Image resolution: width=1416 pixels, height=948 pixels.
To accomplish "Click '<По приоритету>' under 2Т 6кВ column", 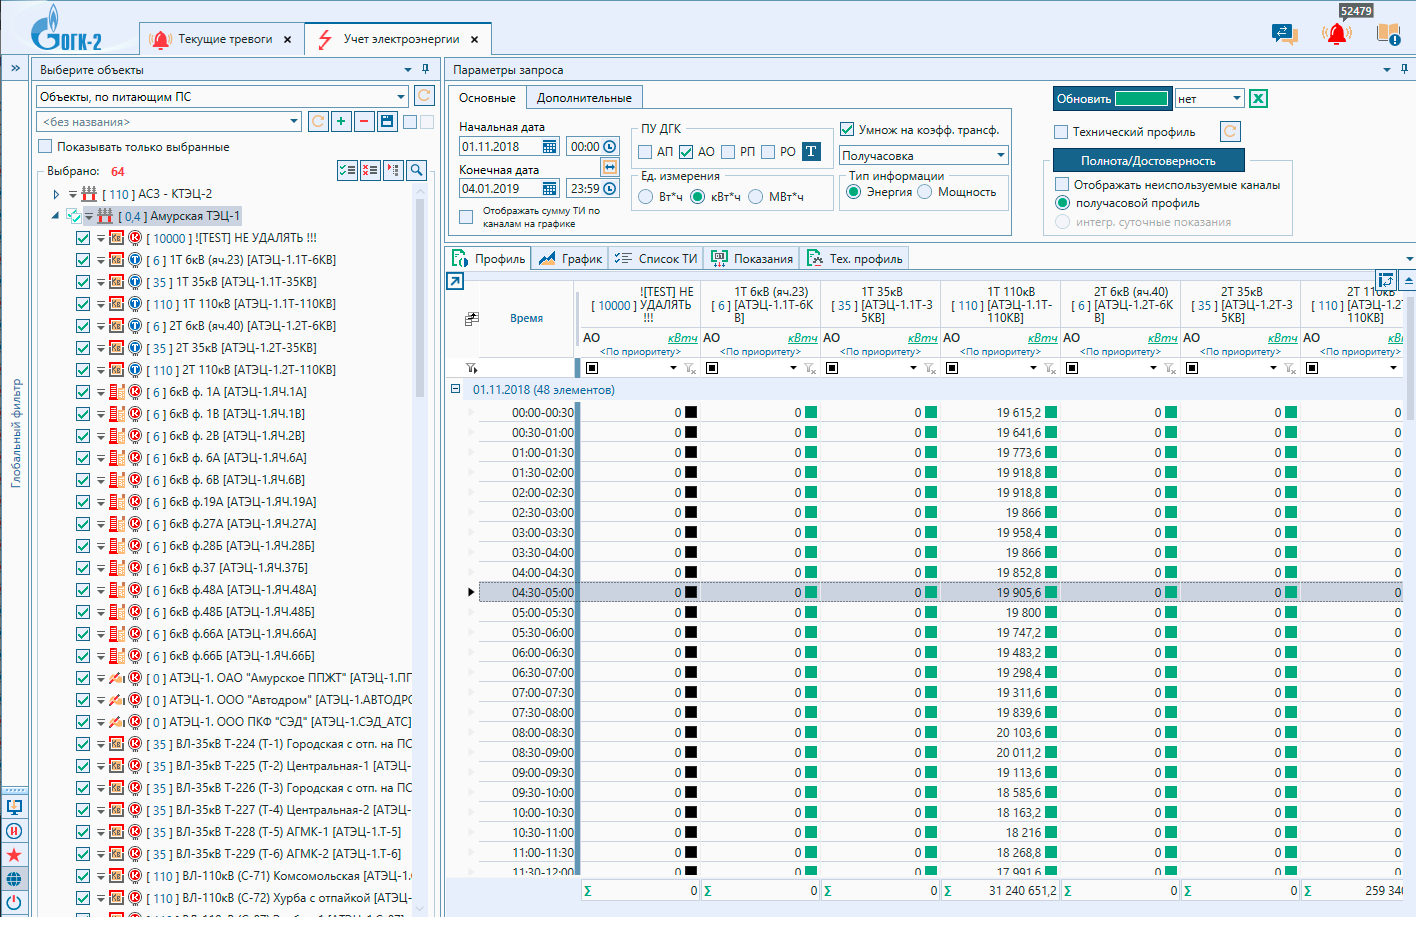I will [1121, 351].
